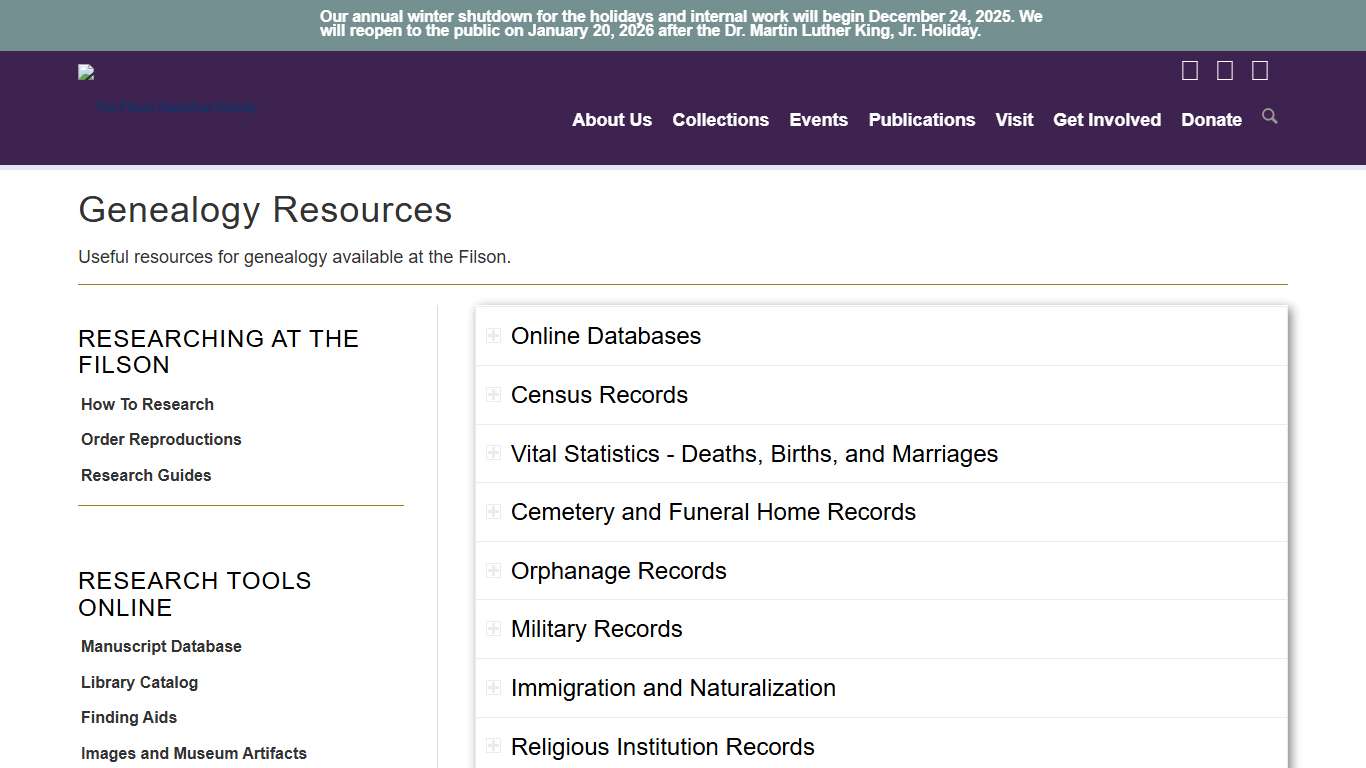Open the How To Research link
1366x768 pixels.
[147, 404]
